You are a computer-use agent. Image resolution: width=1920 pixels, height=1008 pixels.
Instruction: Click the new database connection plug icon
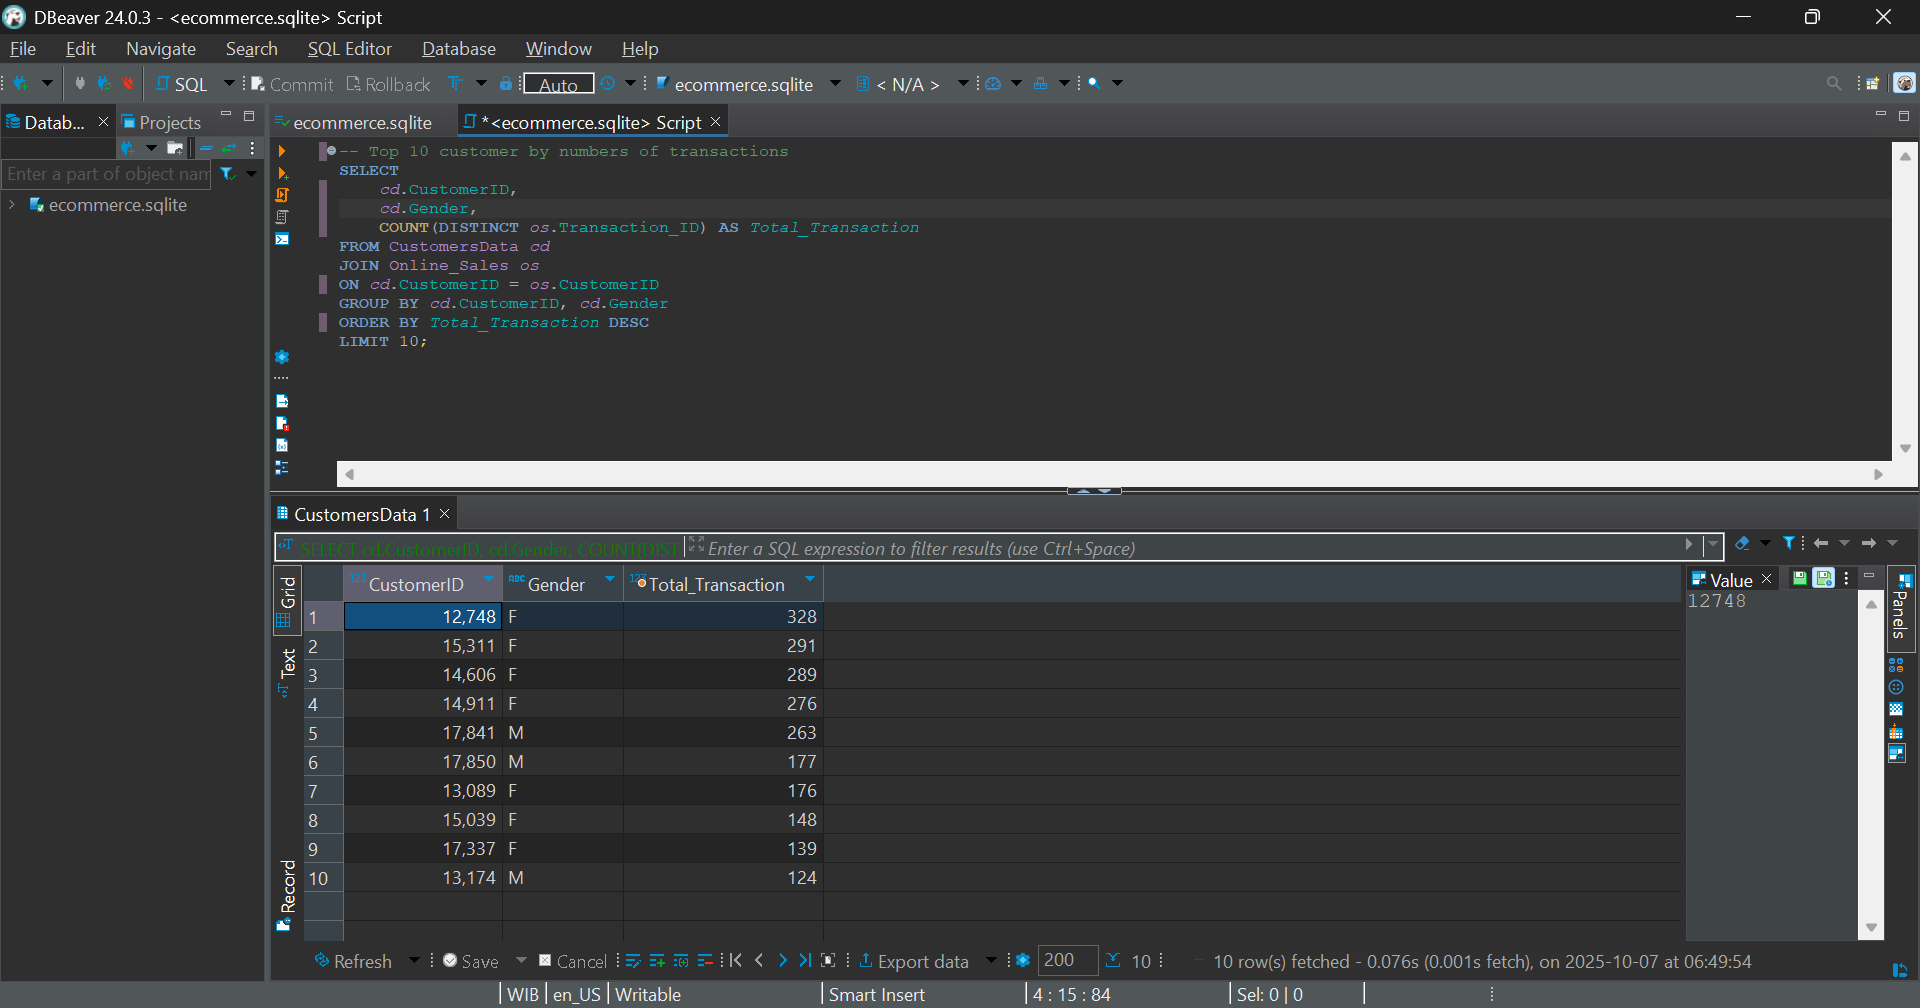(x=21, y=84)
